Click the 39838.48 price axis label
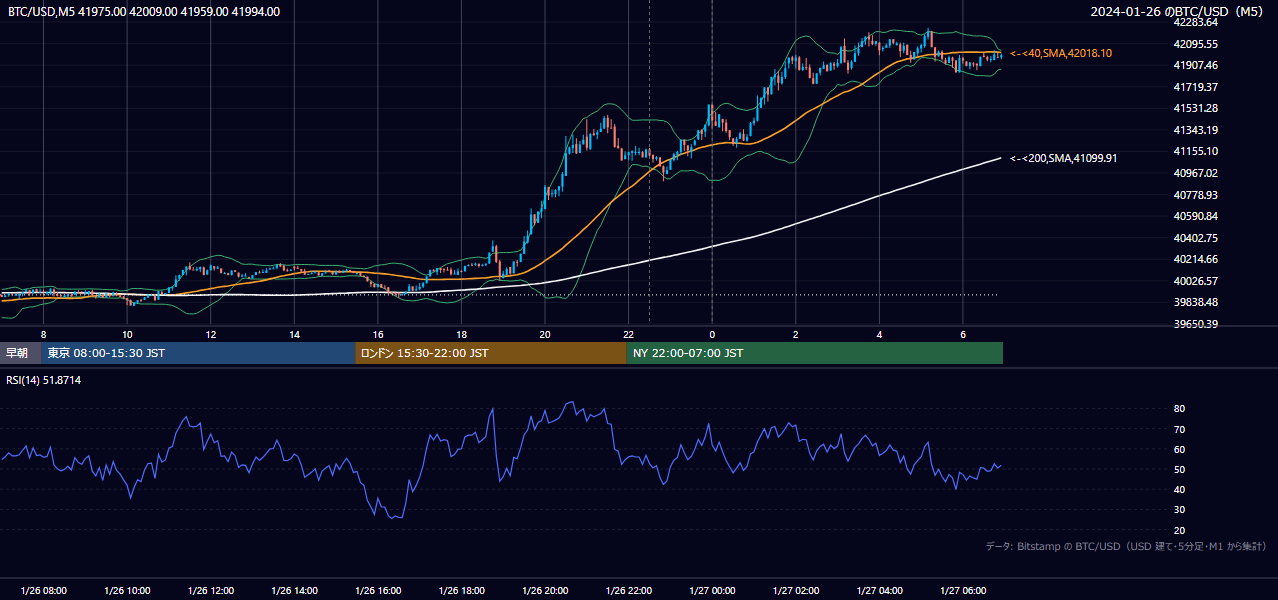This screenshot has height=600, width=1278. (1195, 302)
